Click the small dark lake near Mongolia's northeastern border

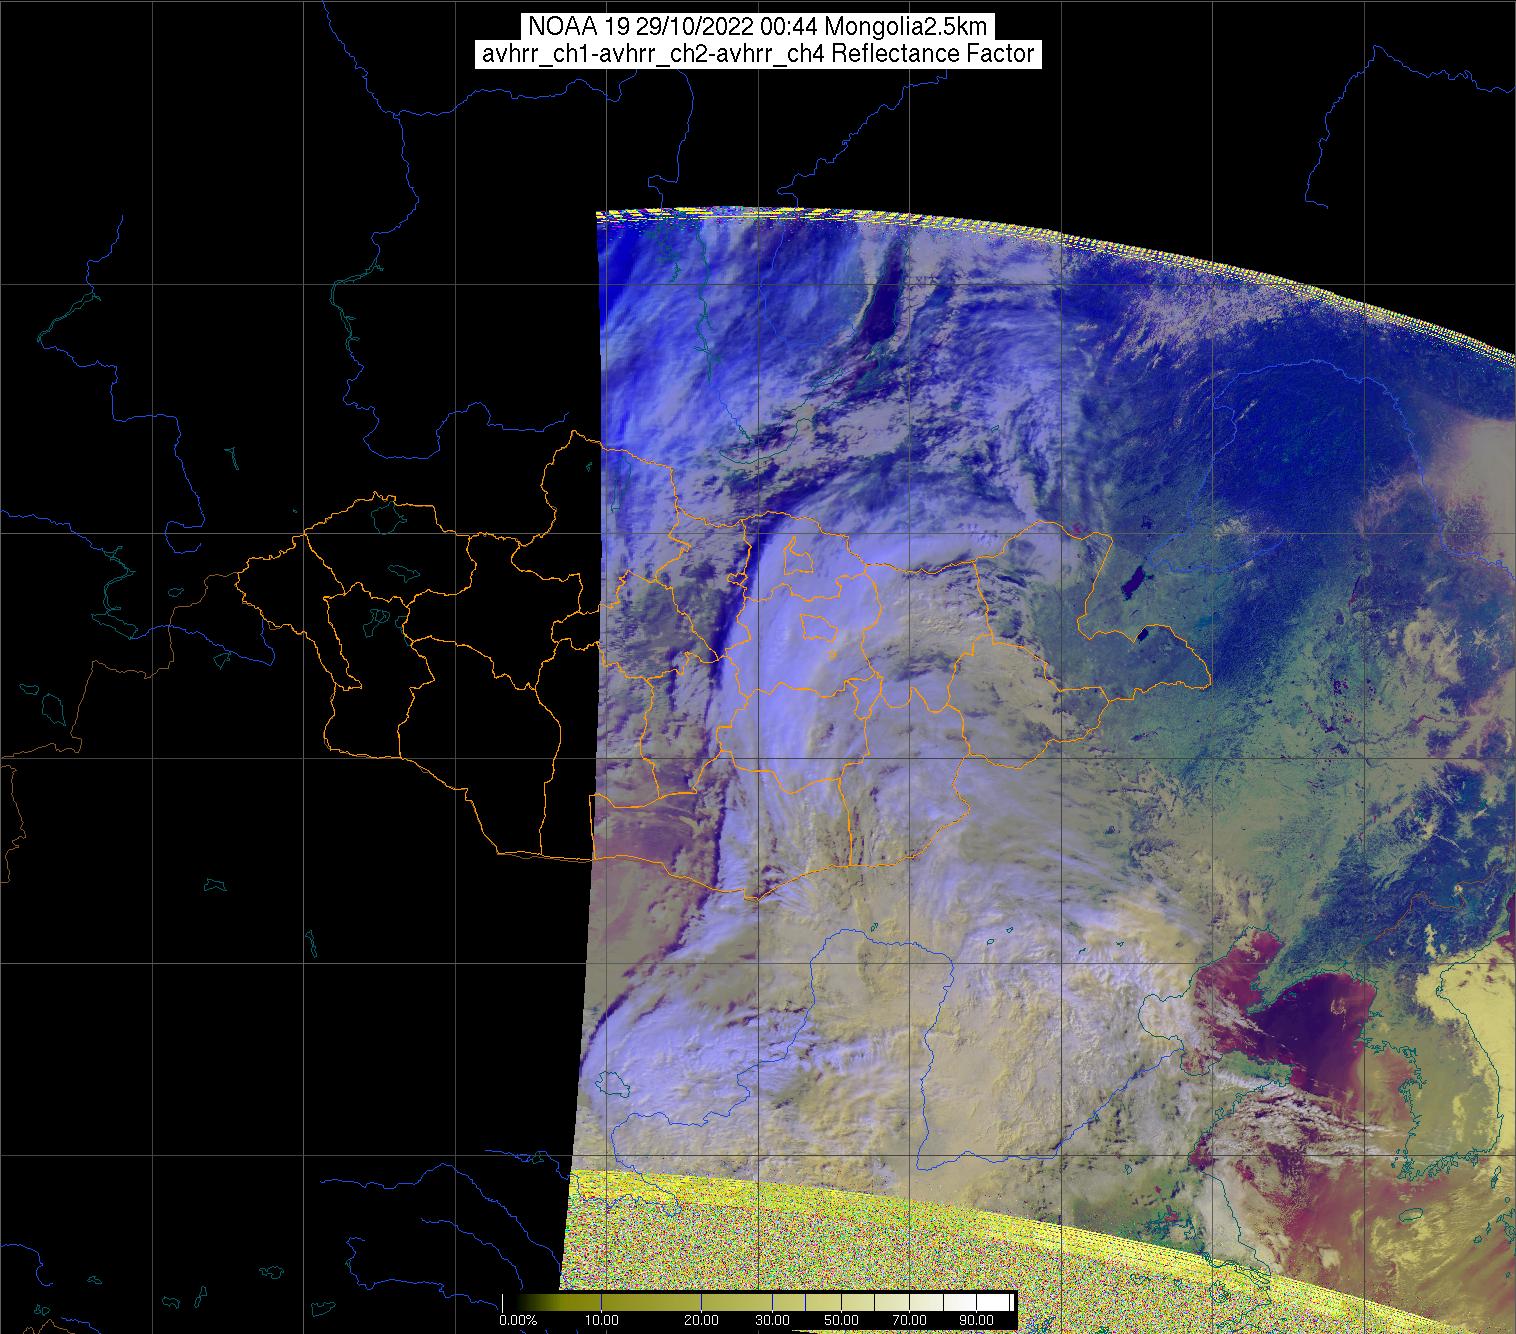1133,582
